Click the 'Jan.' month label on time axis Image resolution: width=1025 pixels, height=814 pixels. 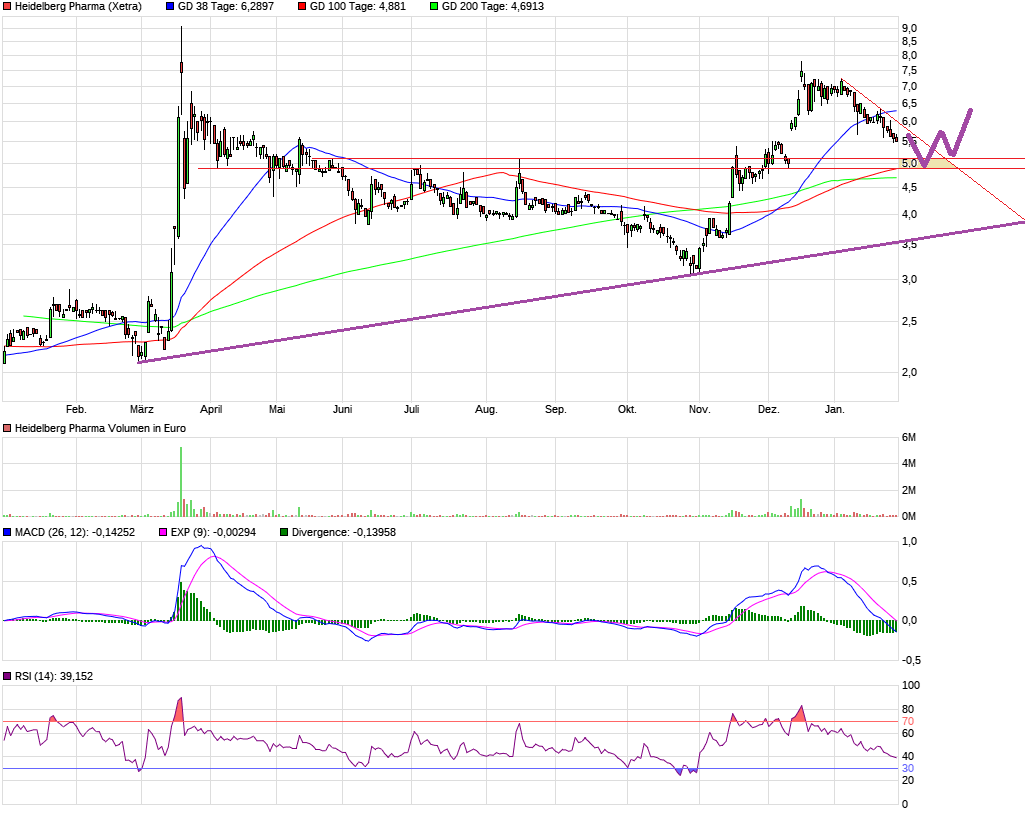835,409
